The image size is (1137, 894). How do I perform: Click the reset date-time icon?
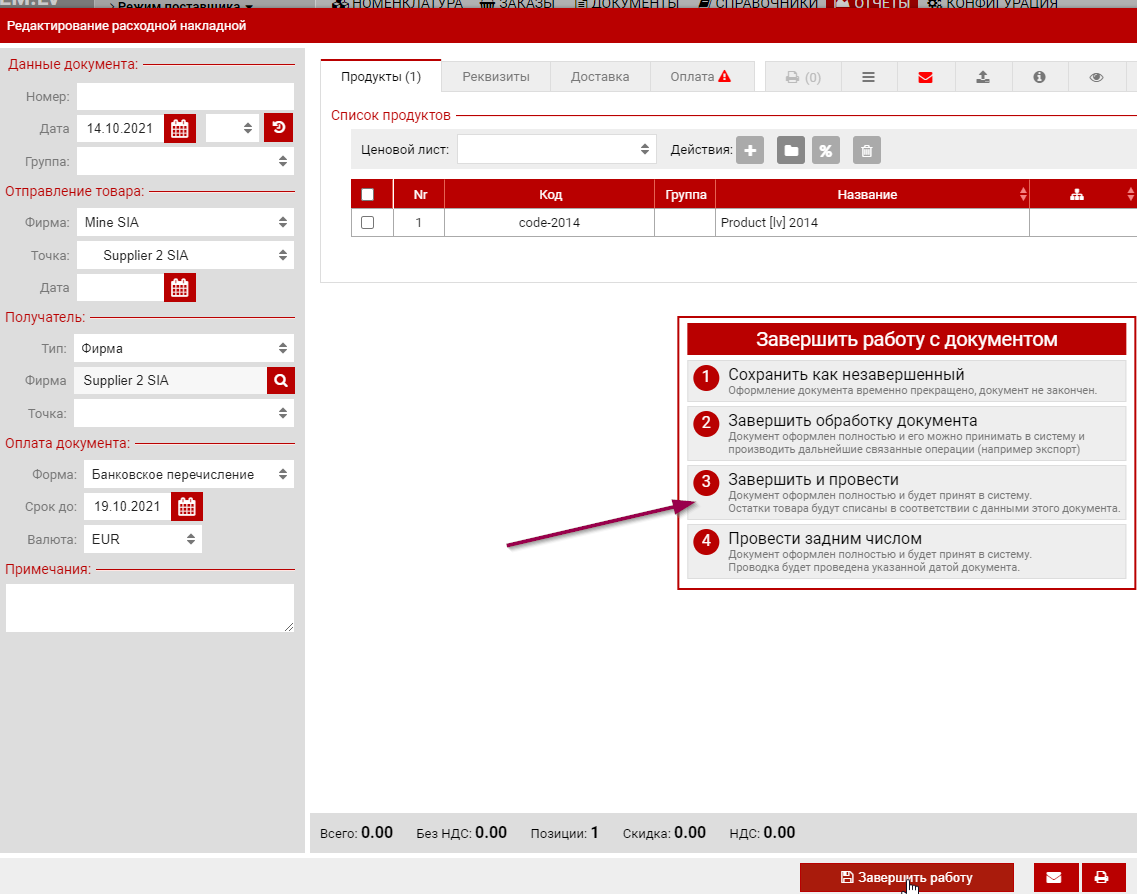pyautogui.click(x=279, y=128)
